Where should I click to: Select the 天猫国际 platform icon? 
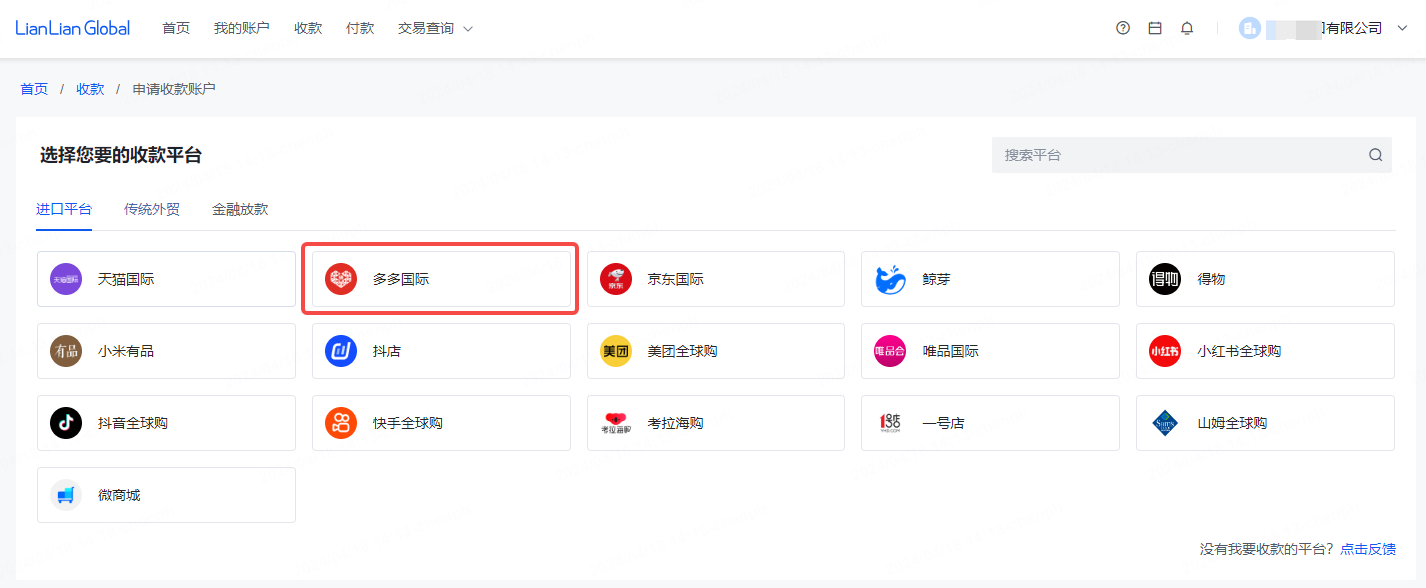(66, 280)
